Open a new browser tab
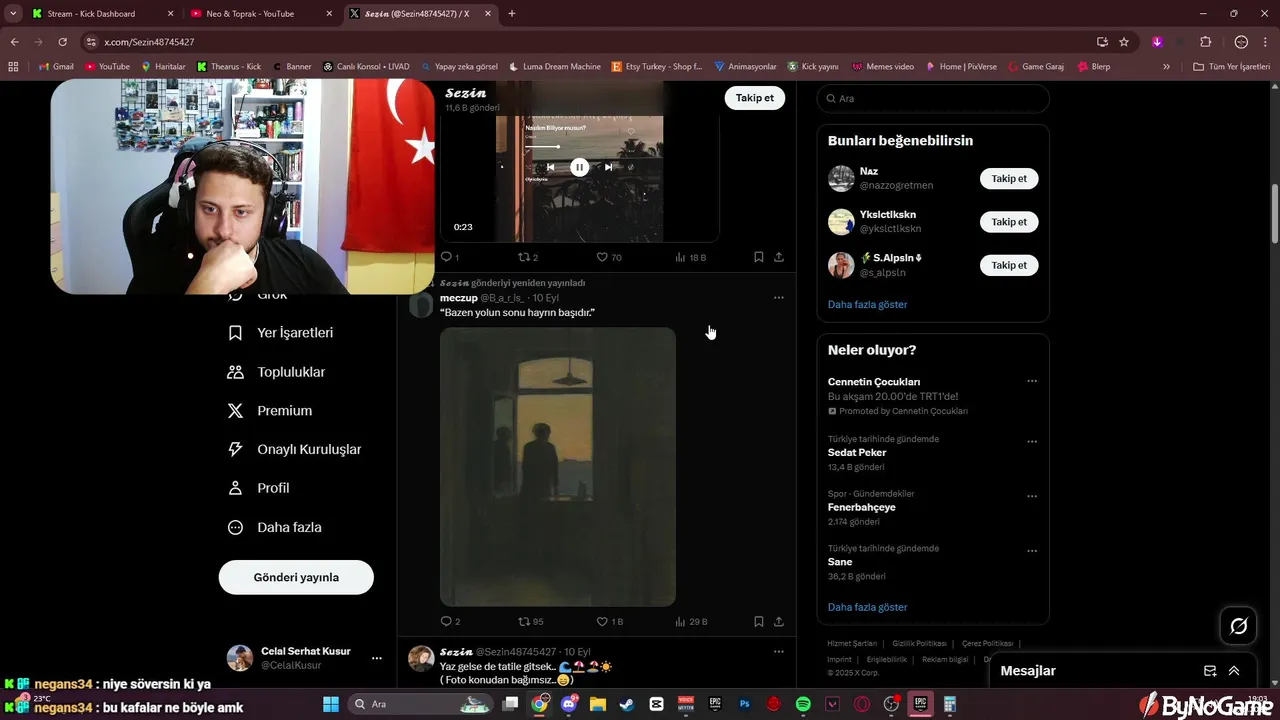This screenshot has width=1280, height=720. coord(512,14)
